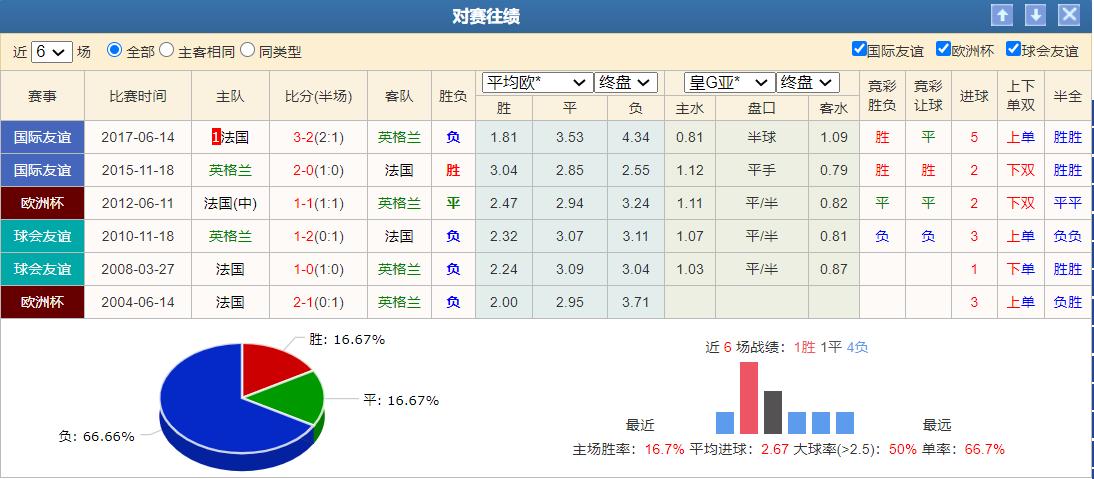
Task: Open the 皇G亚* handicap company dropdown
Action: click(730, 83)
